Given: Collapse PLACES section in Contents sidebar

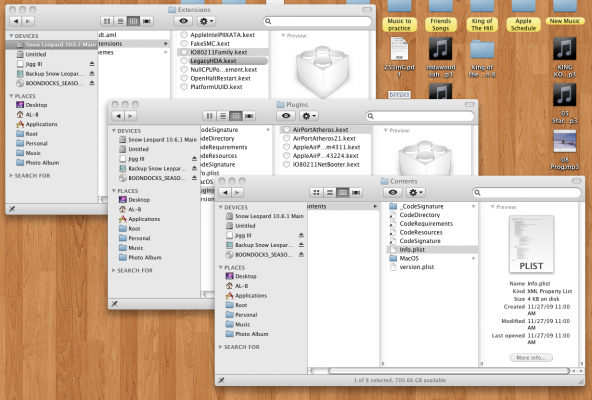Looking at the screenshot, I should pyautogui.click(x=221, y=267).
